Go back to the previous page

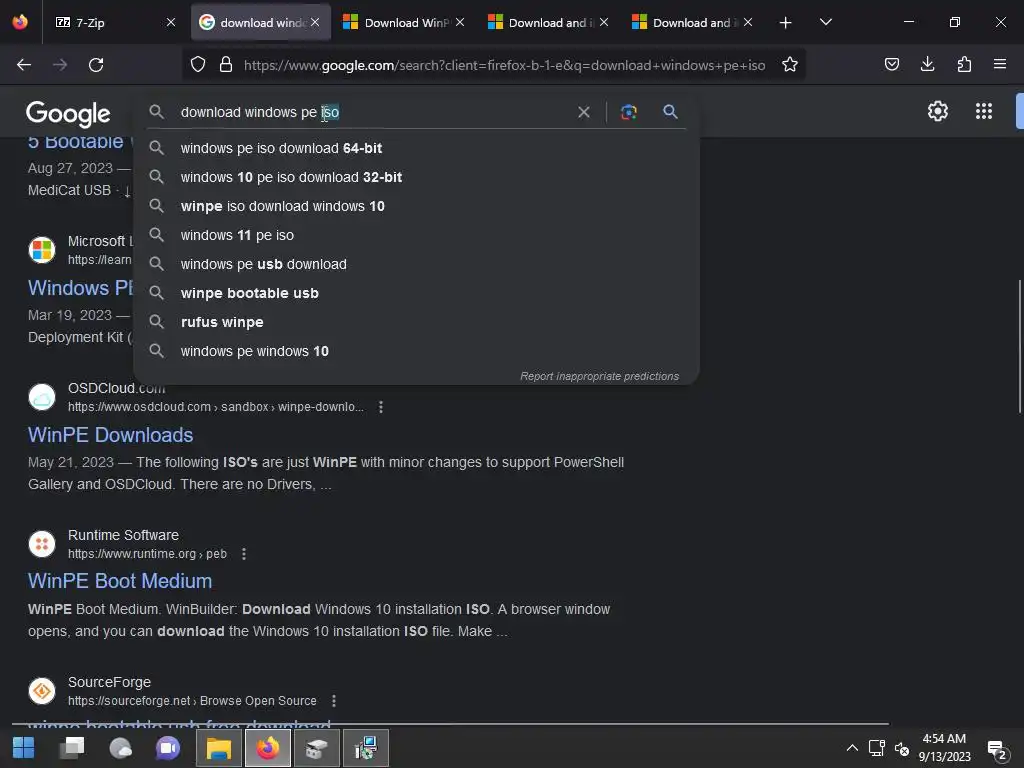click(24, 65)
